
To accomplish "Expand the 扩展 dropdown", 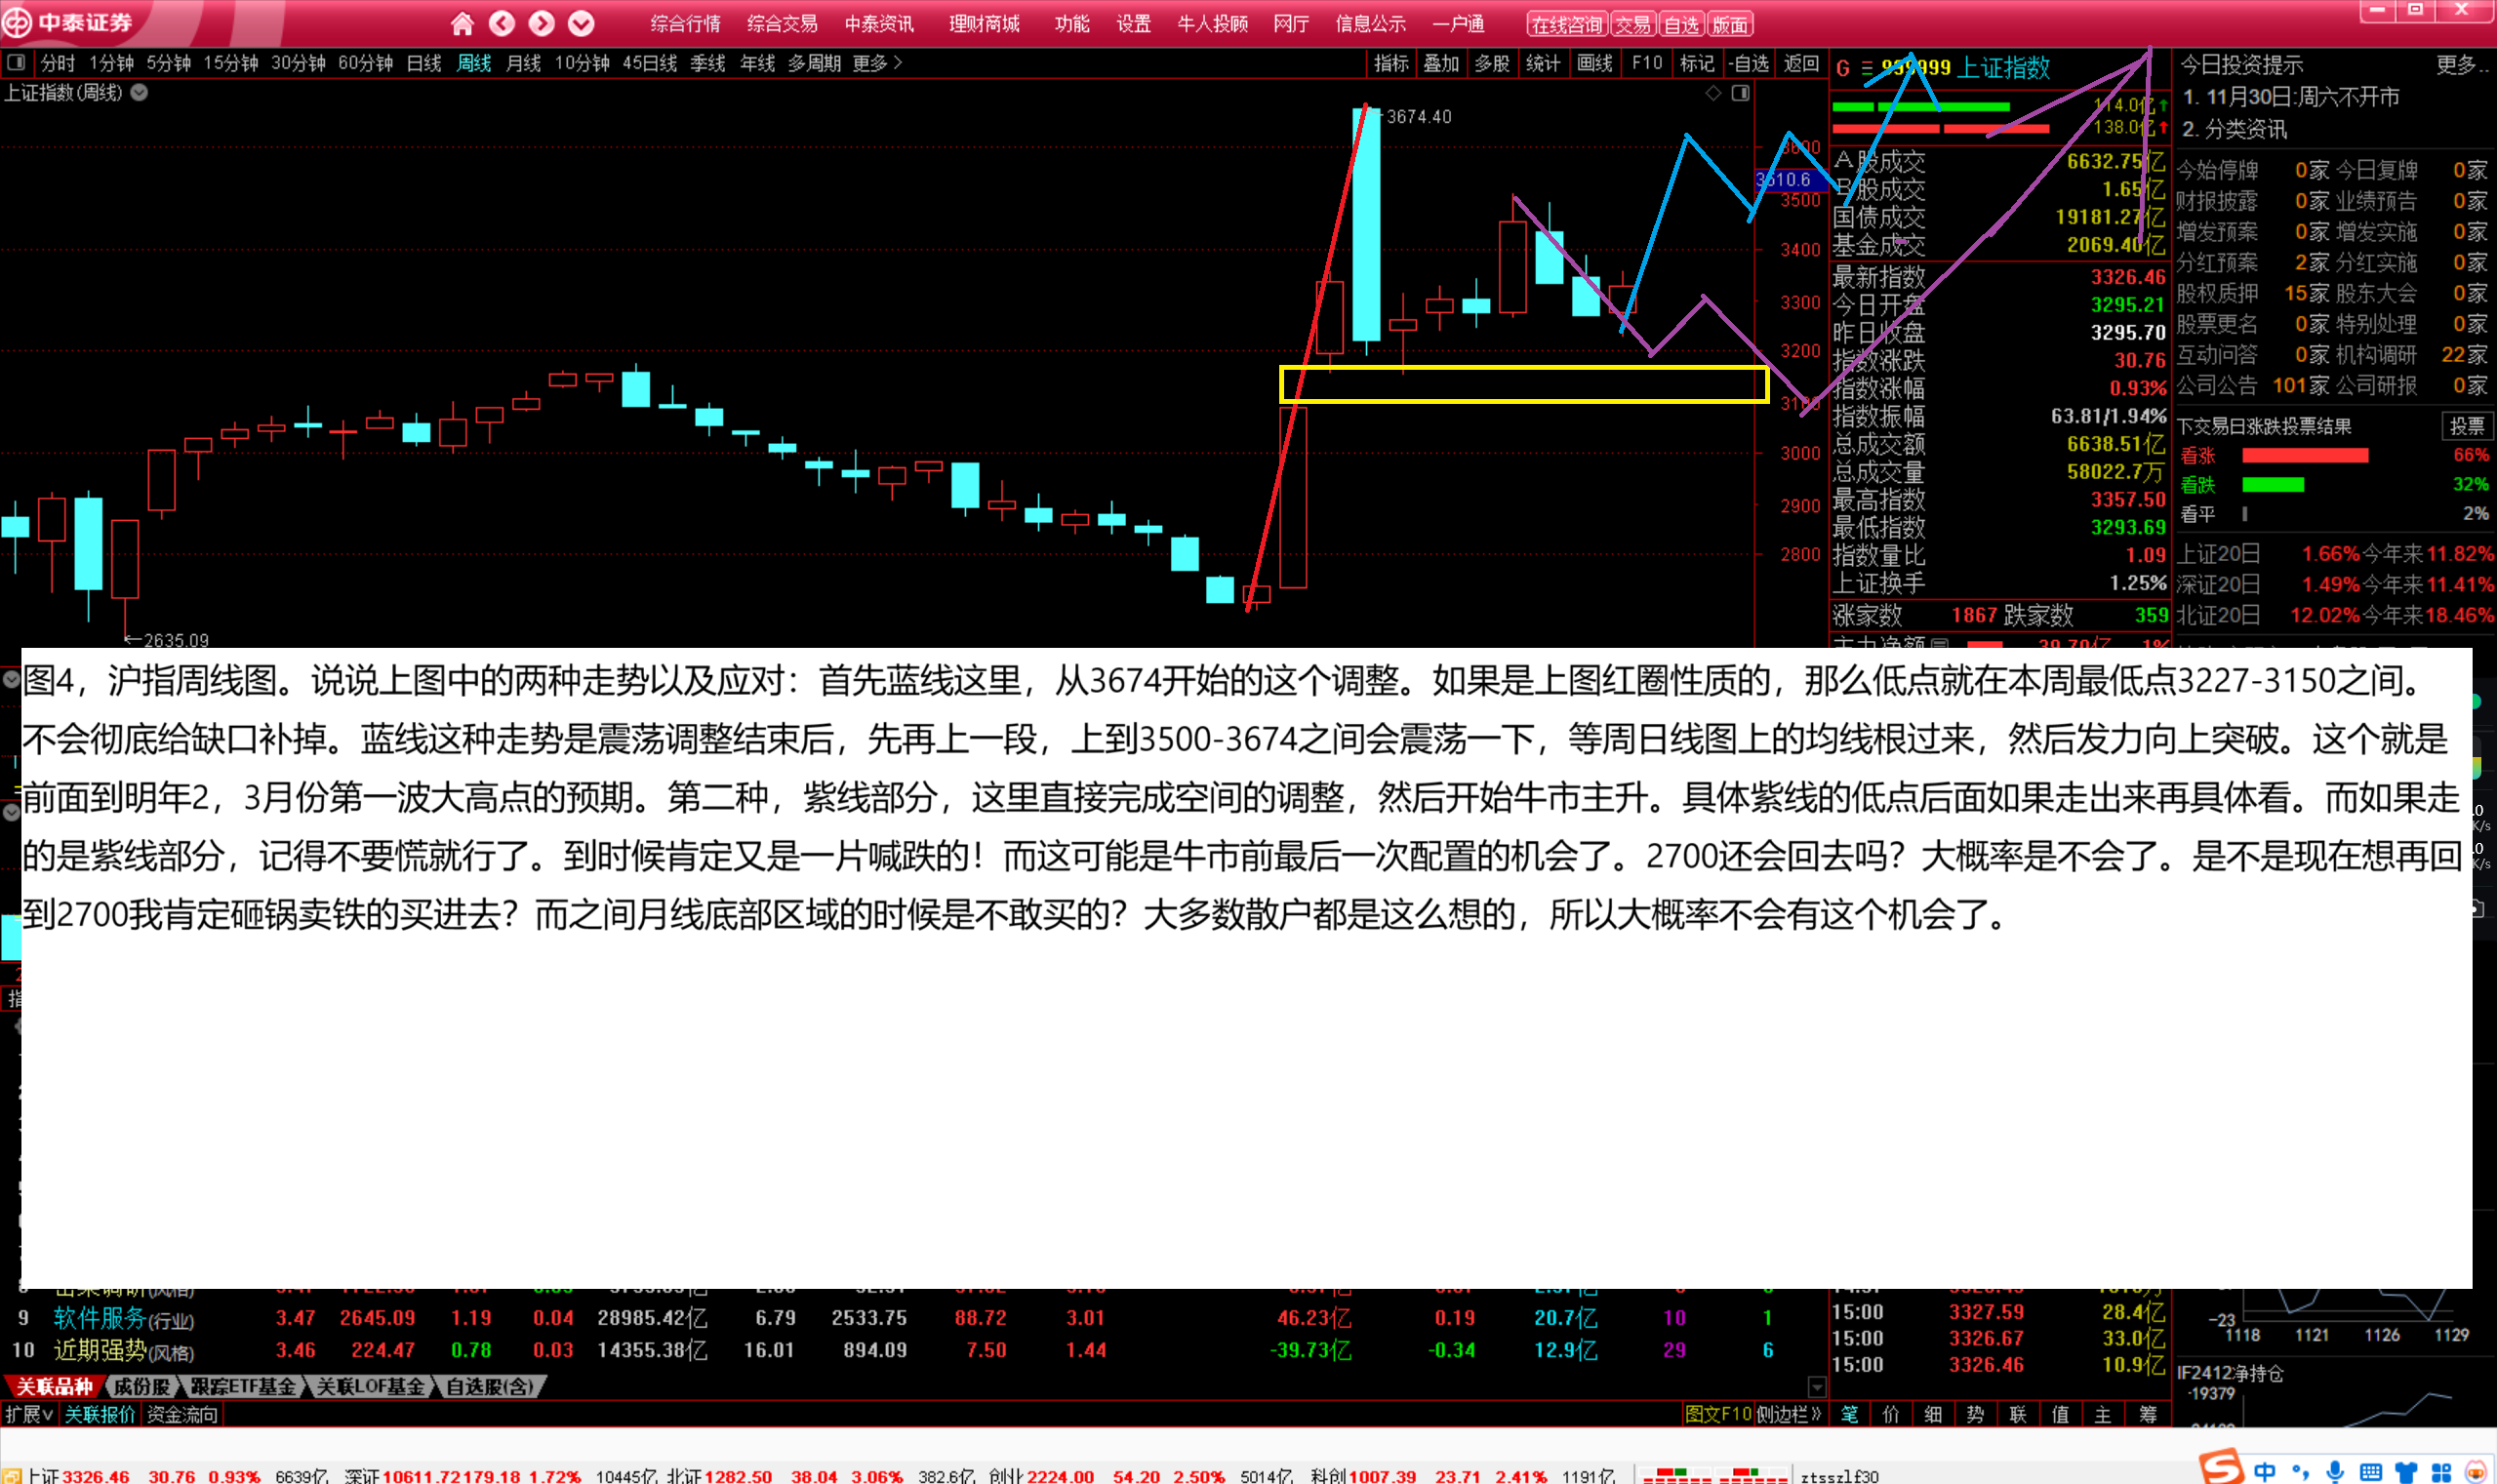I will click(x=29, y=1414).
